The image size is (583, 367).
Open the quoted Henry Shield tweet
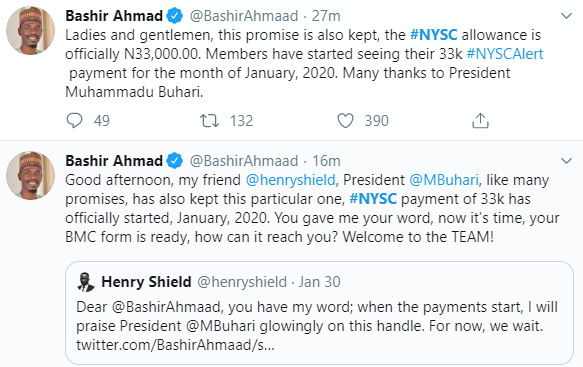click(x=319, y=313)
